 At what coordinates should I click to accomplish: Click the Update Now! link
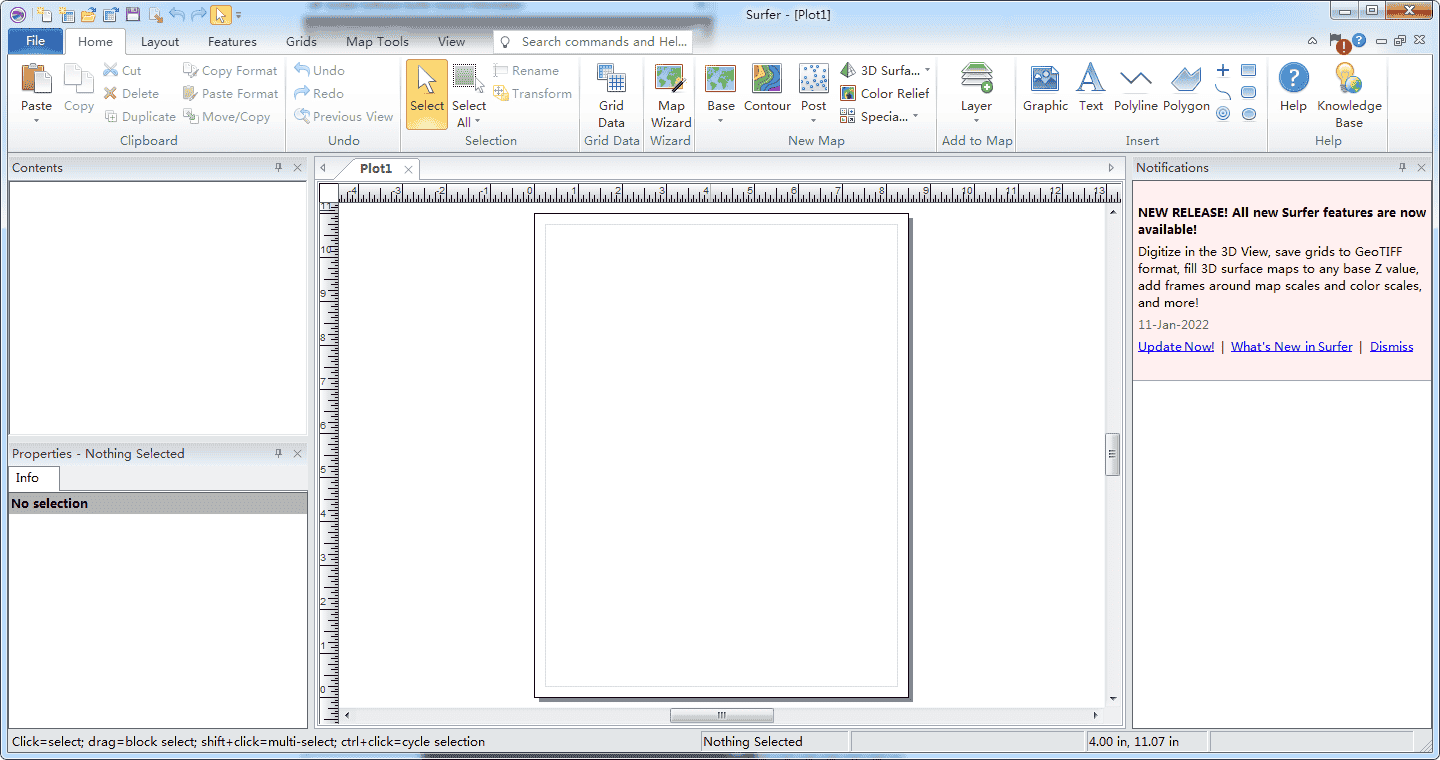tap(1176, 347)
